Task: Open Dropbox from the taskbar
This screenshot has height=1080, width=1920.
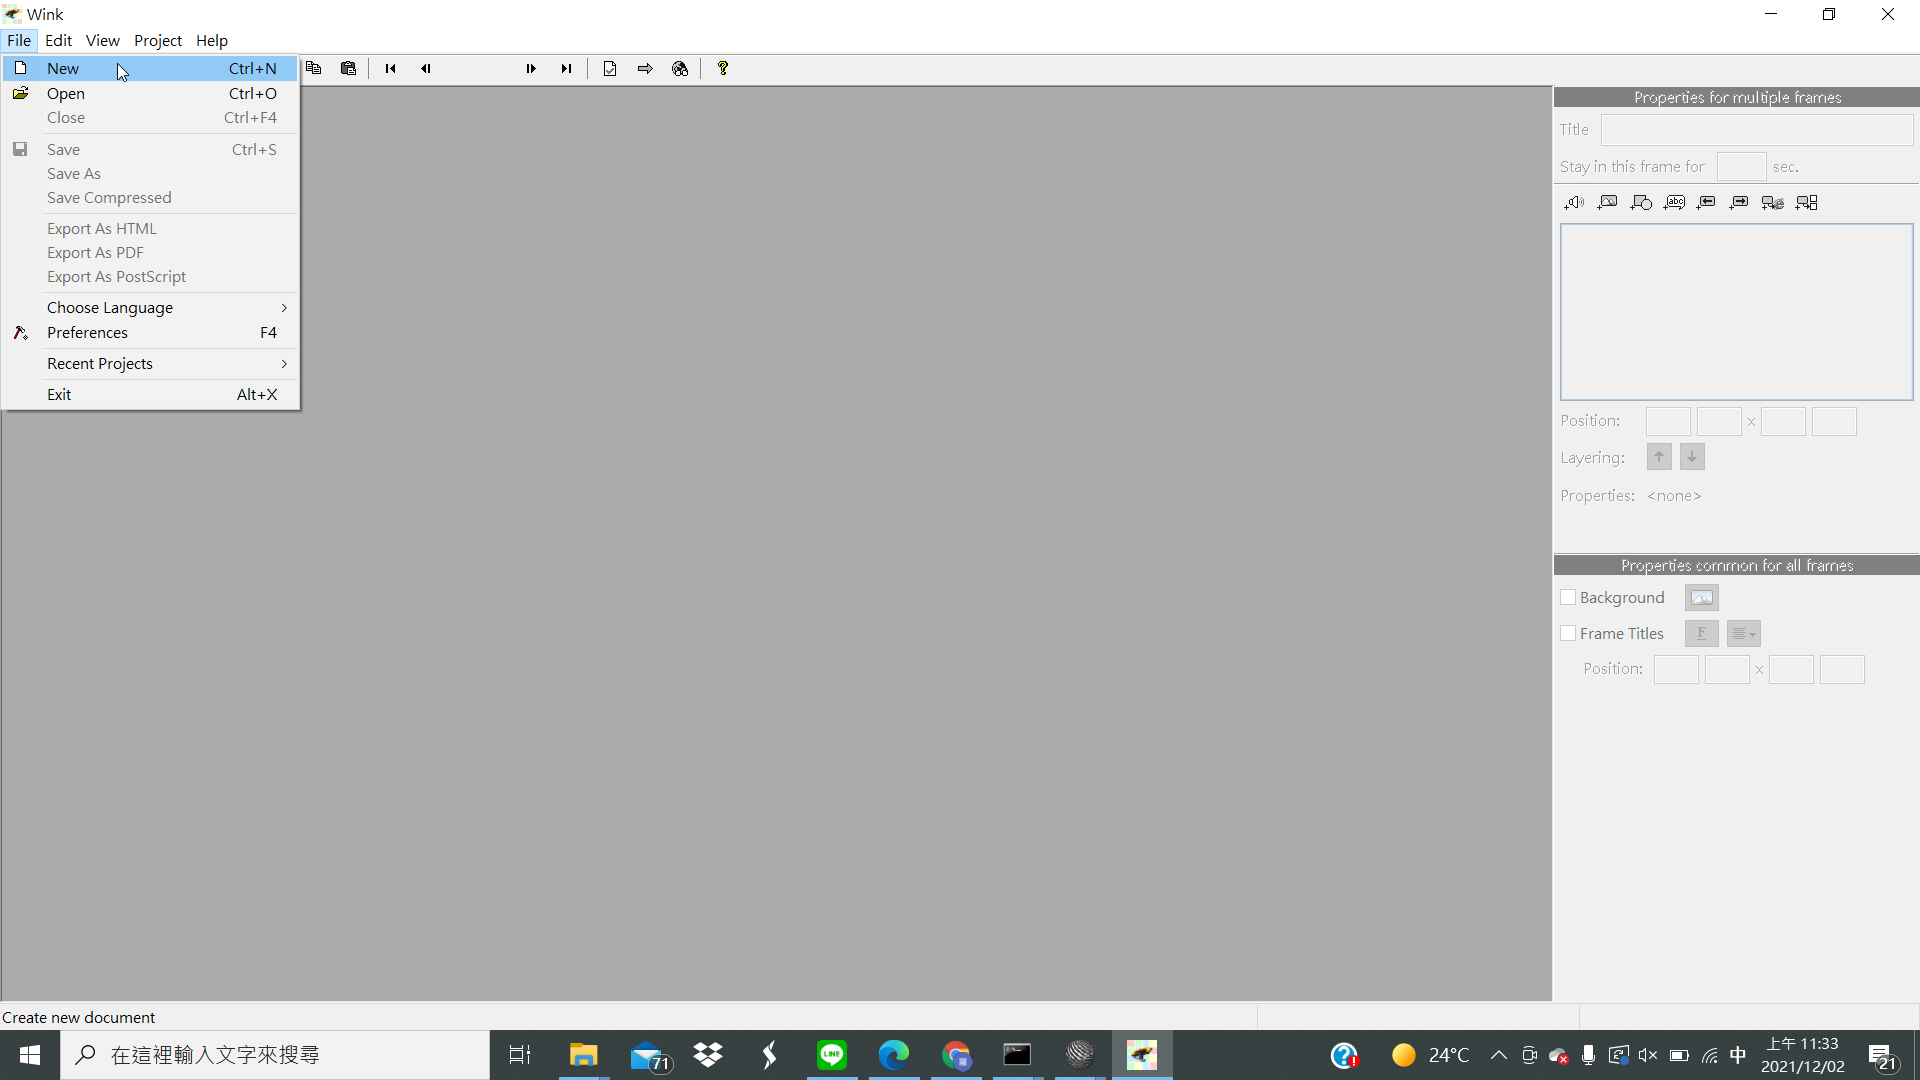Action: coord(708,1055)
